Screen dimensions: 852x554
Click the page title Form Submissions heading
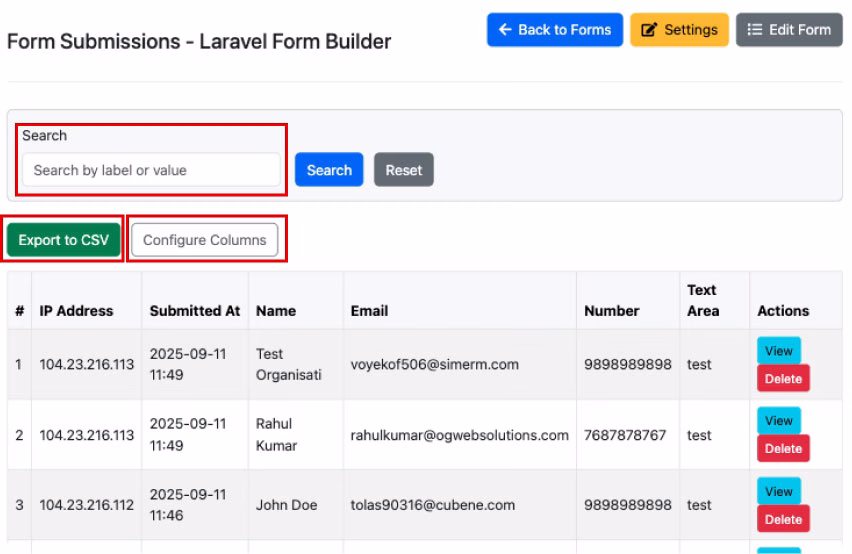[x=199, y=41]
